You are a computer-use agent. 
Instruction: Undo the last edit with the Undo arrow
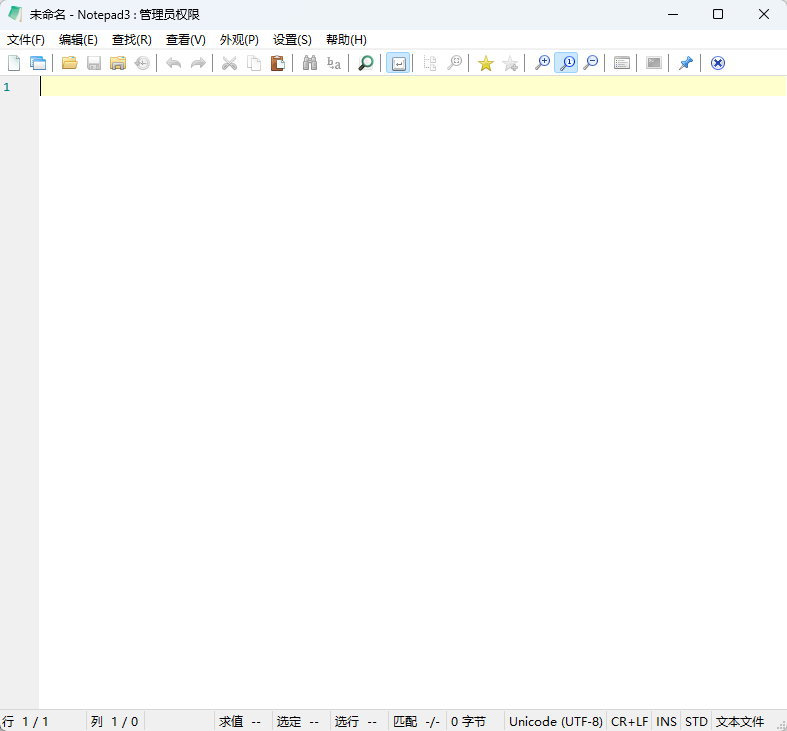click(174, 63)
